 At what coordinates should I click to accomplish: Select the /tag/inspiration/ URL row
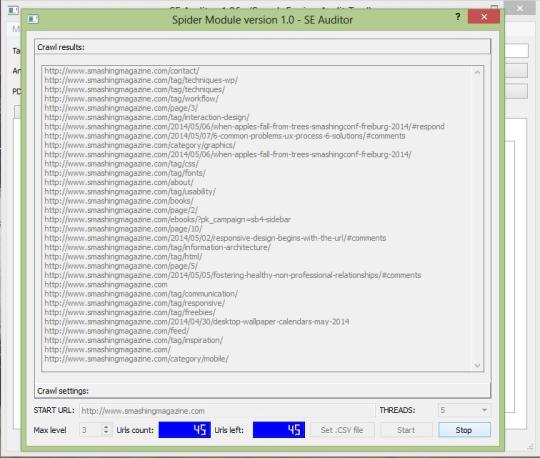(x=134, y=341)
